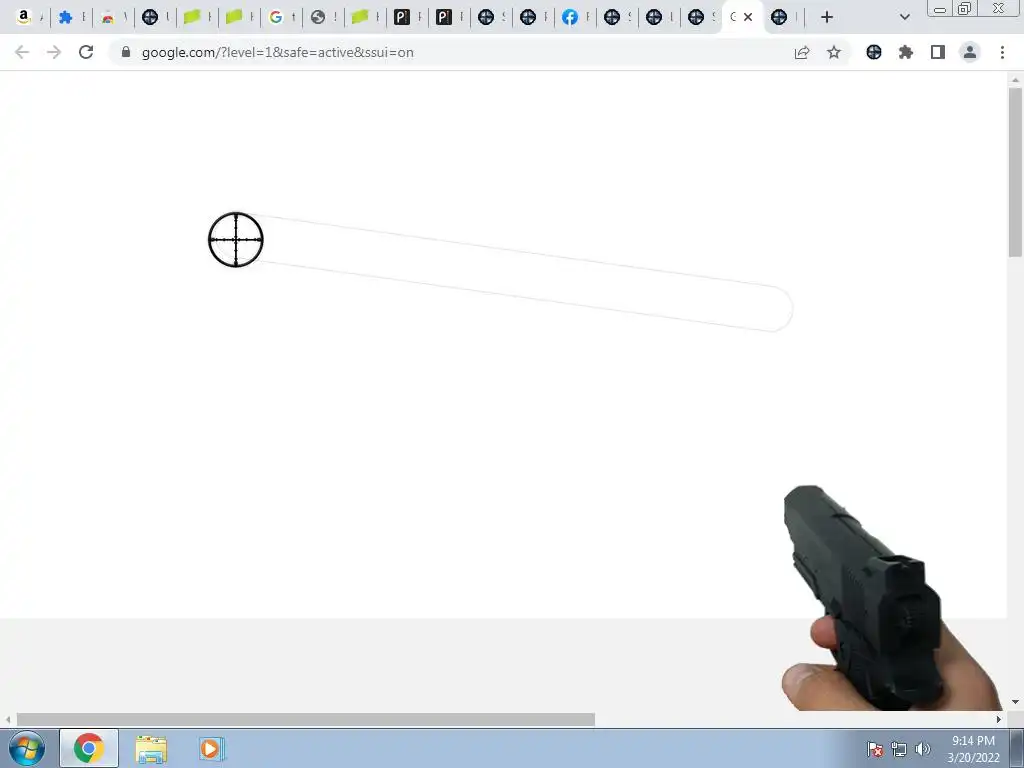Open the gray globe favicon tab

click(x=318, y=17)
